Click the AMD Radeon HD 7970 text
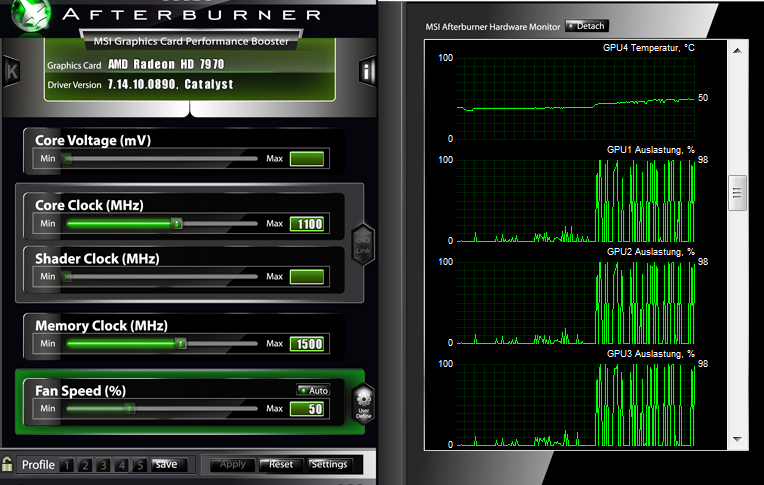Viewport: 764px width, 485px height. pyautogui.click(x=166, y=64)
